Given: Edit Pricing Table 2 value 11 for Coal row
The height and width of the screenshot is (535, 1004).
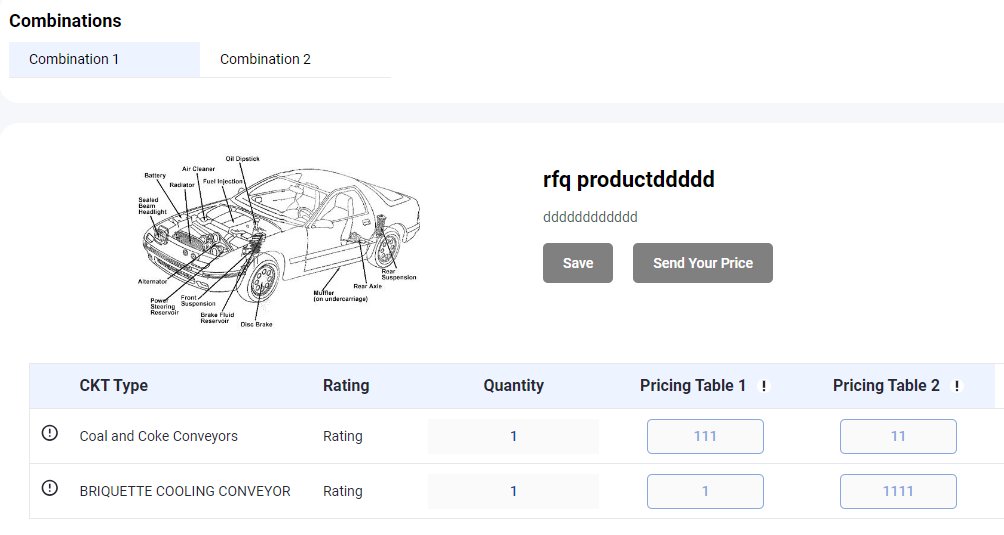Looking at the screenshot, I should [898, 436].
